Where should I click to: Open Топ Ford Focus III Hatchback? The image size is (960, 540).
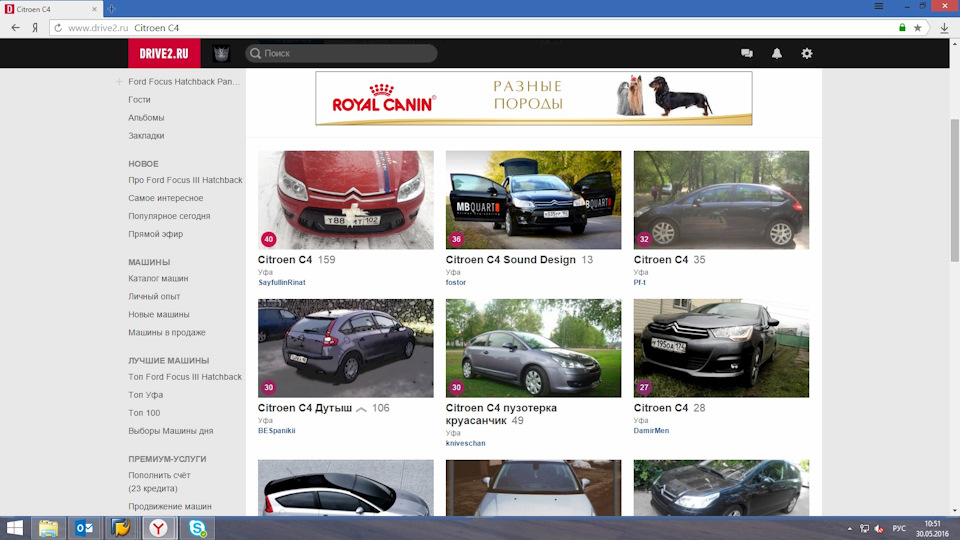[x=185, y=377]
